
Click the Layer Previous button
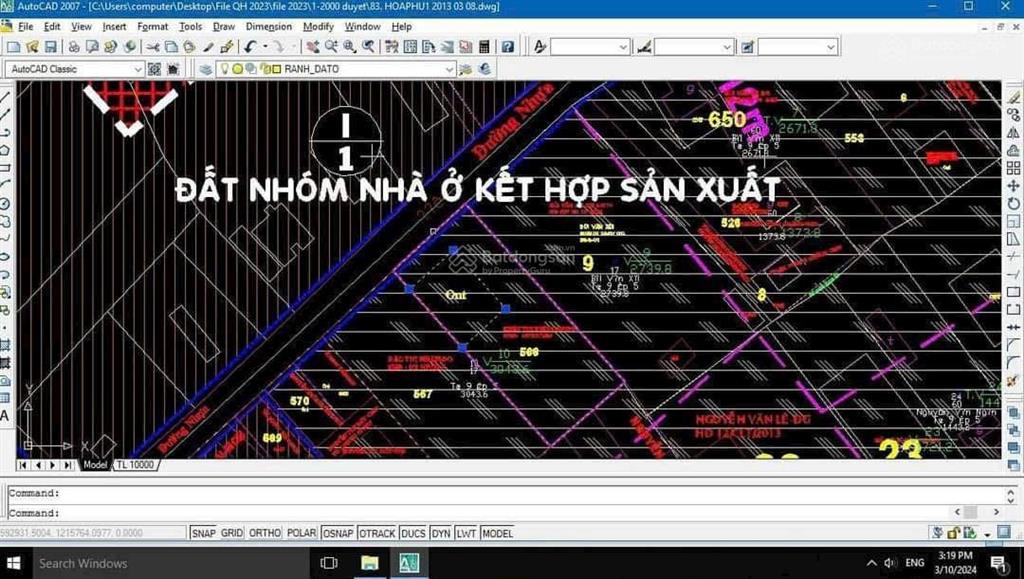485,69
